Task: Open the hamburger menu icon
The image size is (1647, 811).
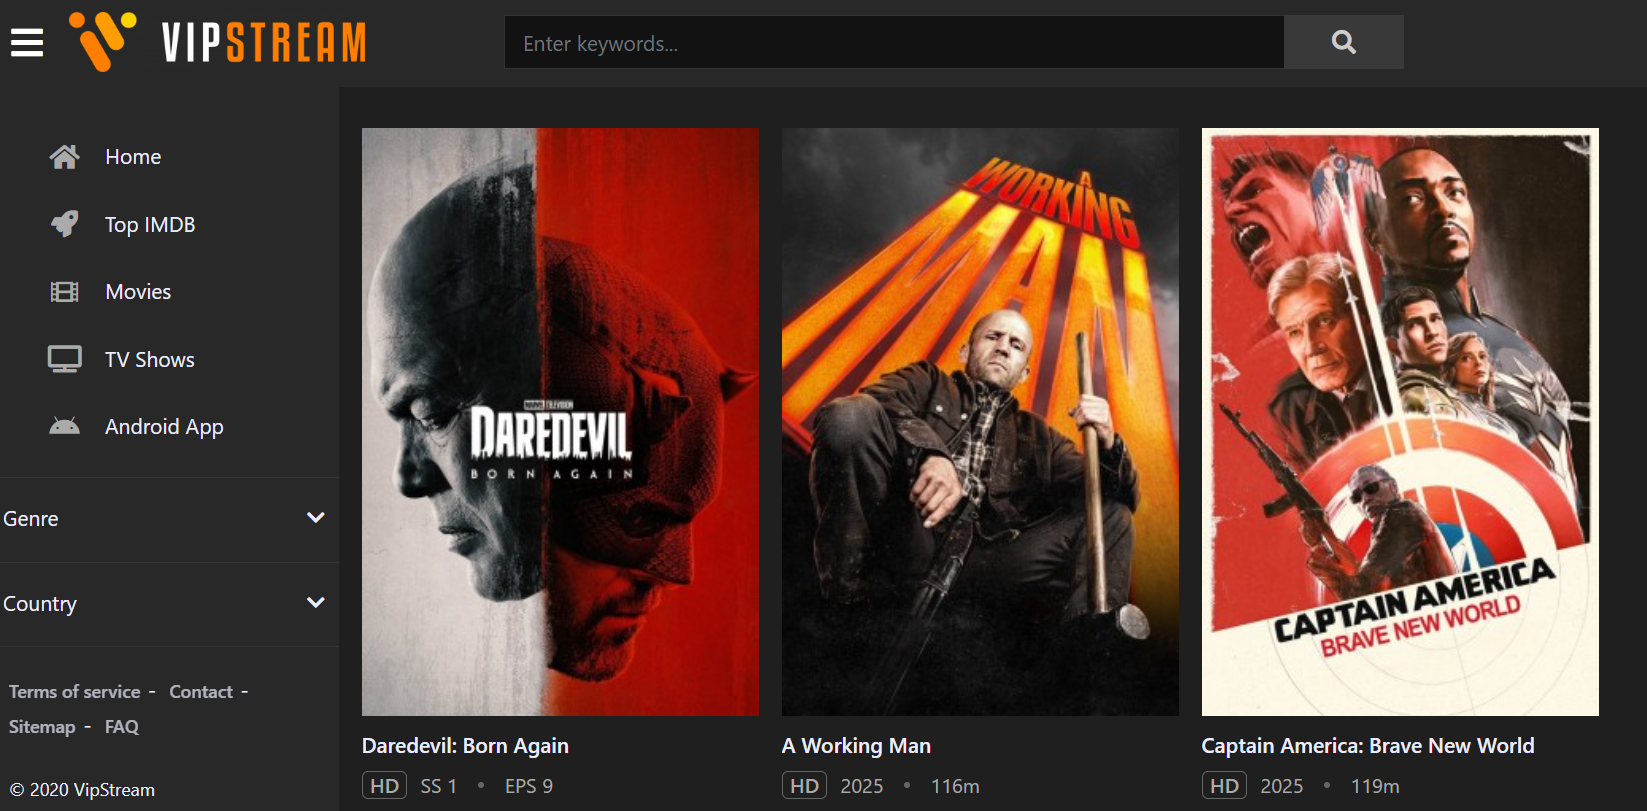Action: point(27,43)
